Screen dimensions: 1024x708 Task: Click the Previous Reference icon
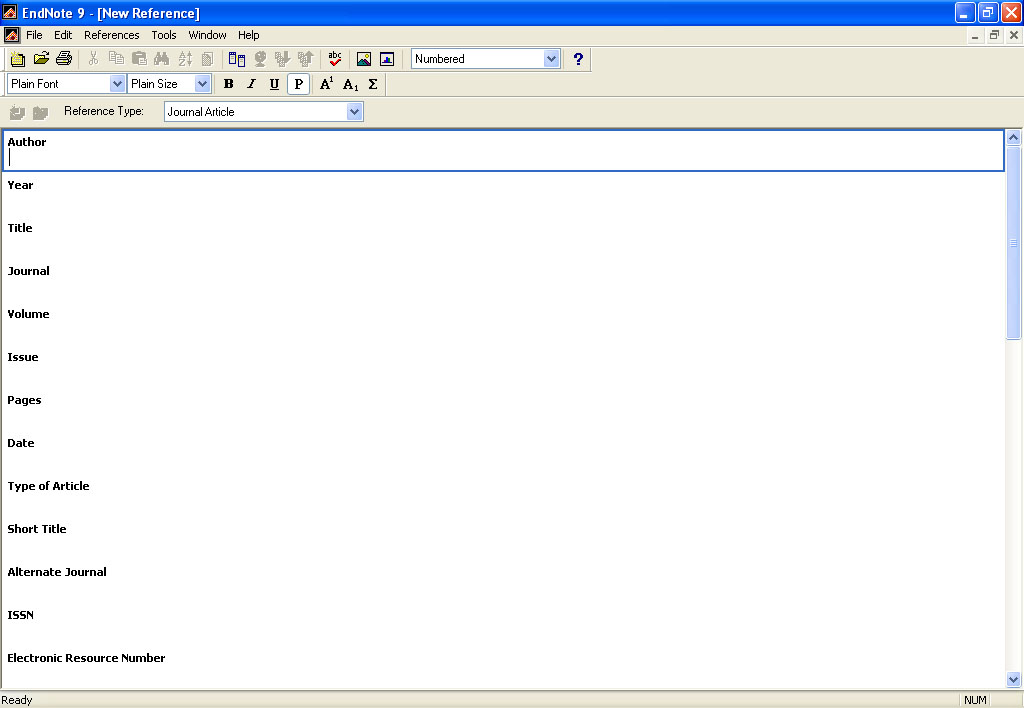tap(17, 112)
